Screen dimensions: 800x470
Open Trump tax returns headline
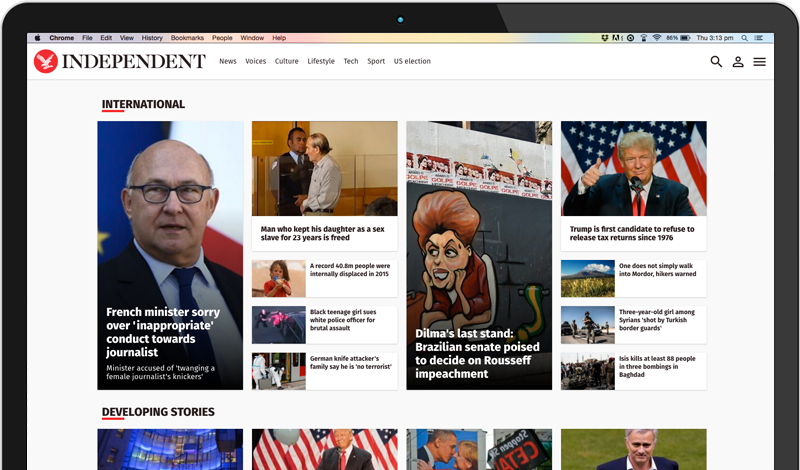(x=632, y=233)
